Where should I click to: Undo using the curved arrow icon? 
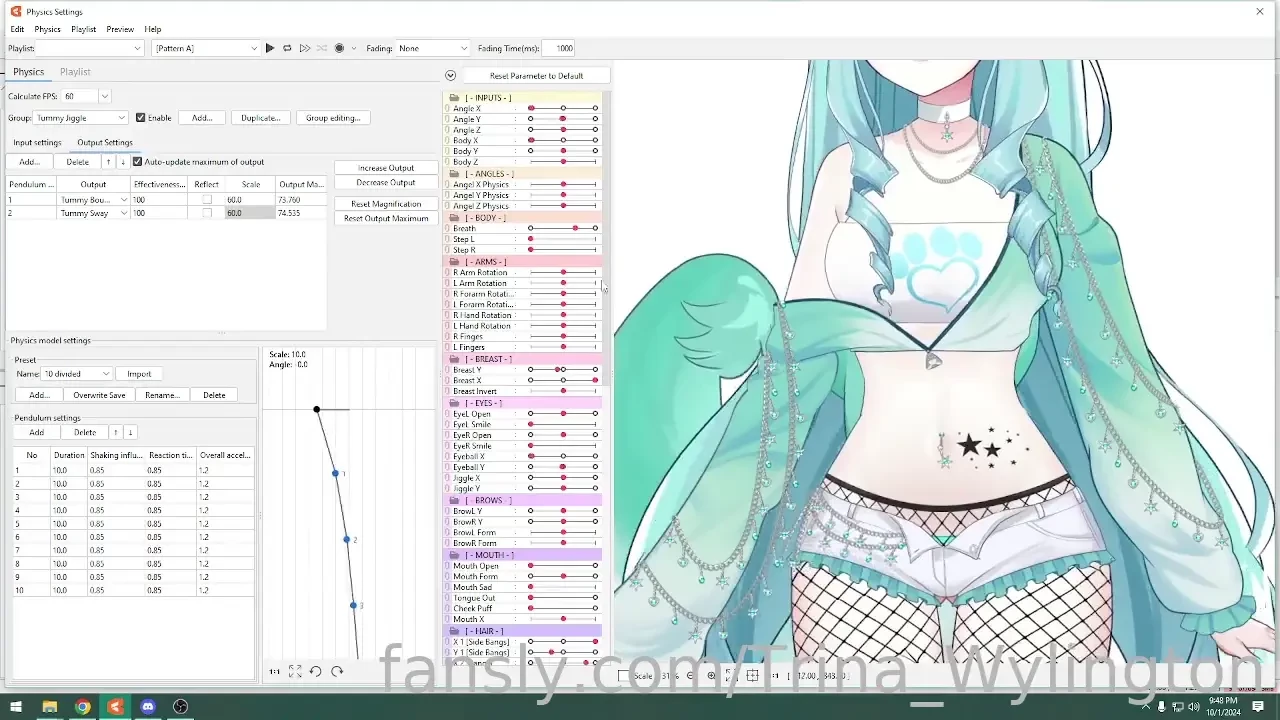pos(316,671)
